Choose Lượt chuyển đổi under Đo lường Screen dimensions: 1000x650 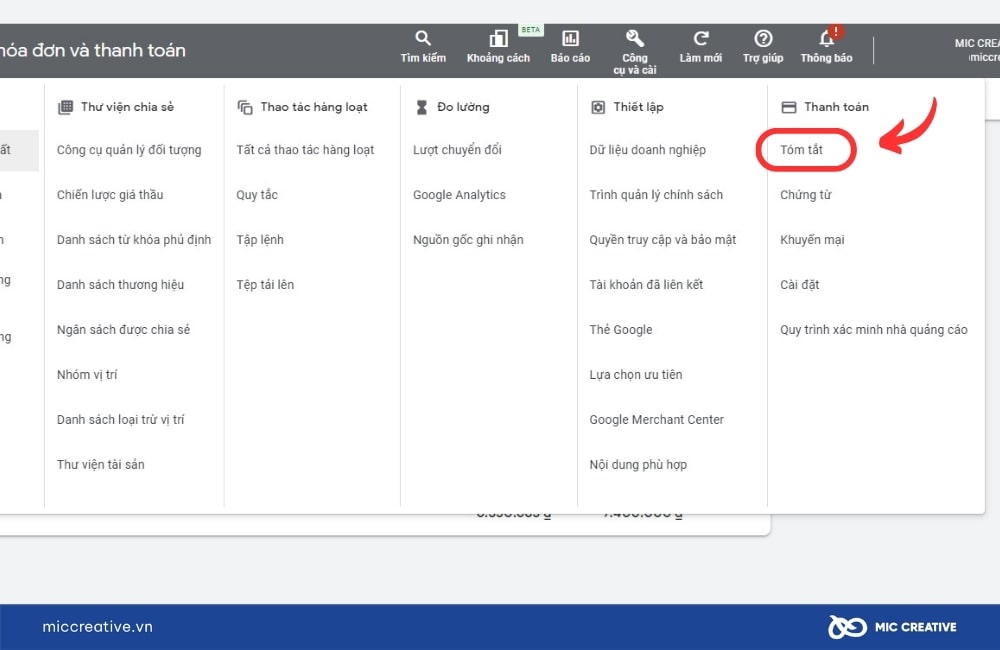(457, 150)
